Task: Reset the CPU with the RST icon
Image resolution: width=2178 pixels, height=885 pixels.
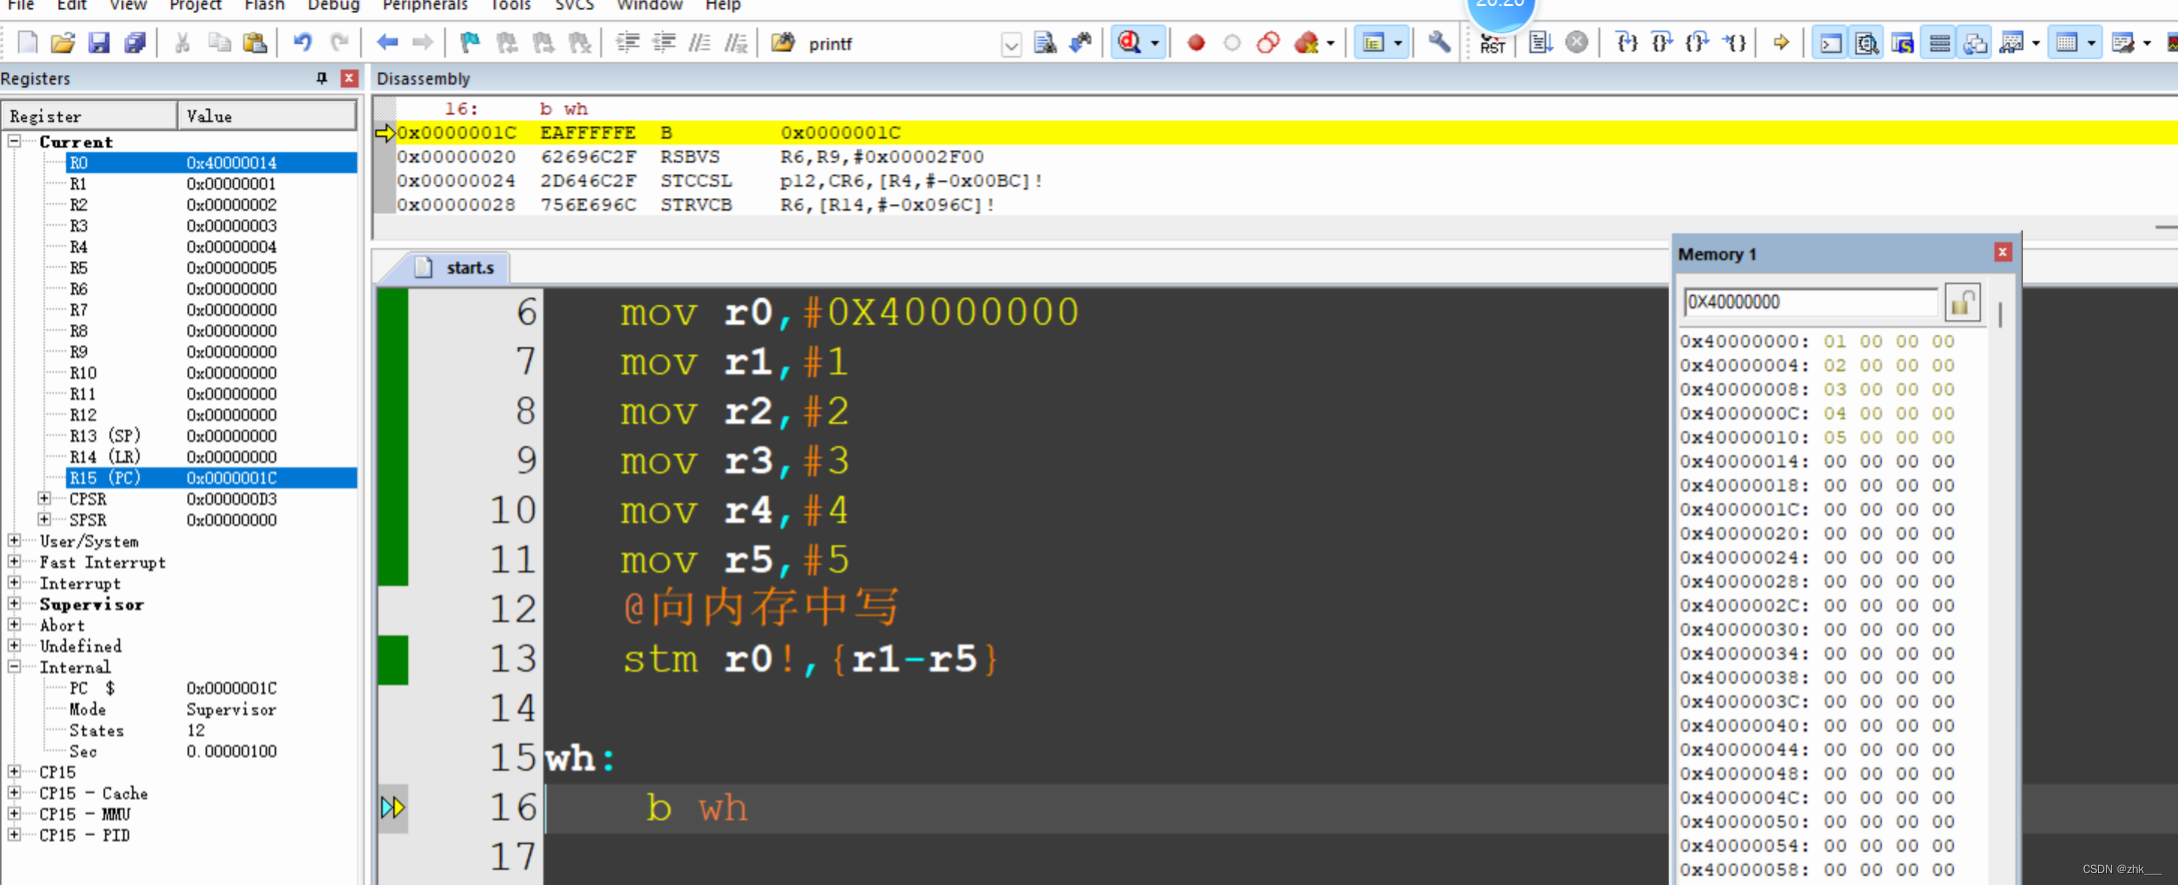Action: click(1491, 43)
